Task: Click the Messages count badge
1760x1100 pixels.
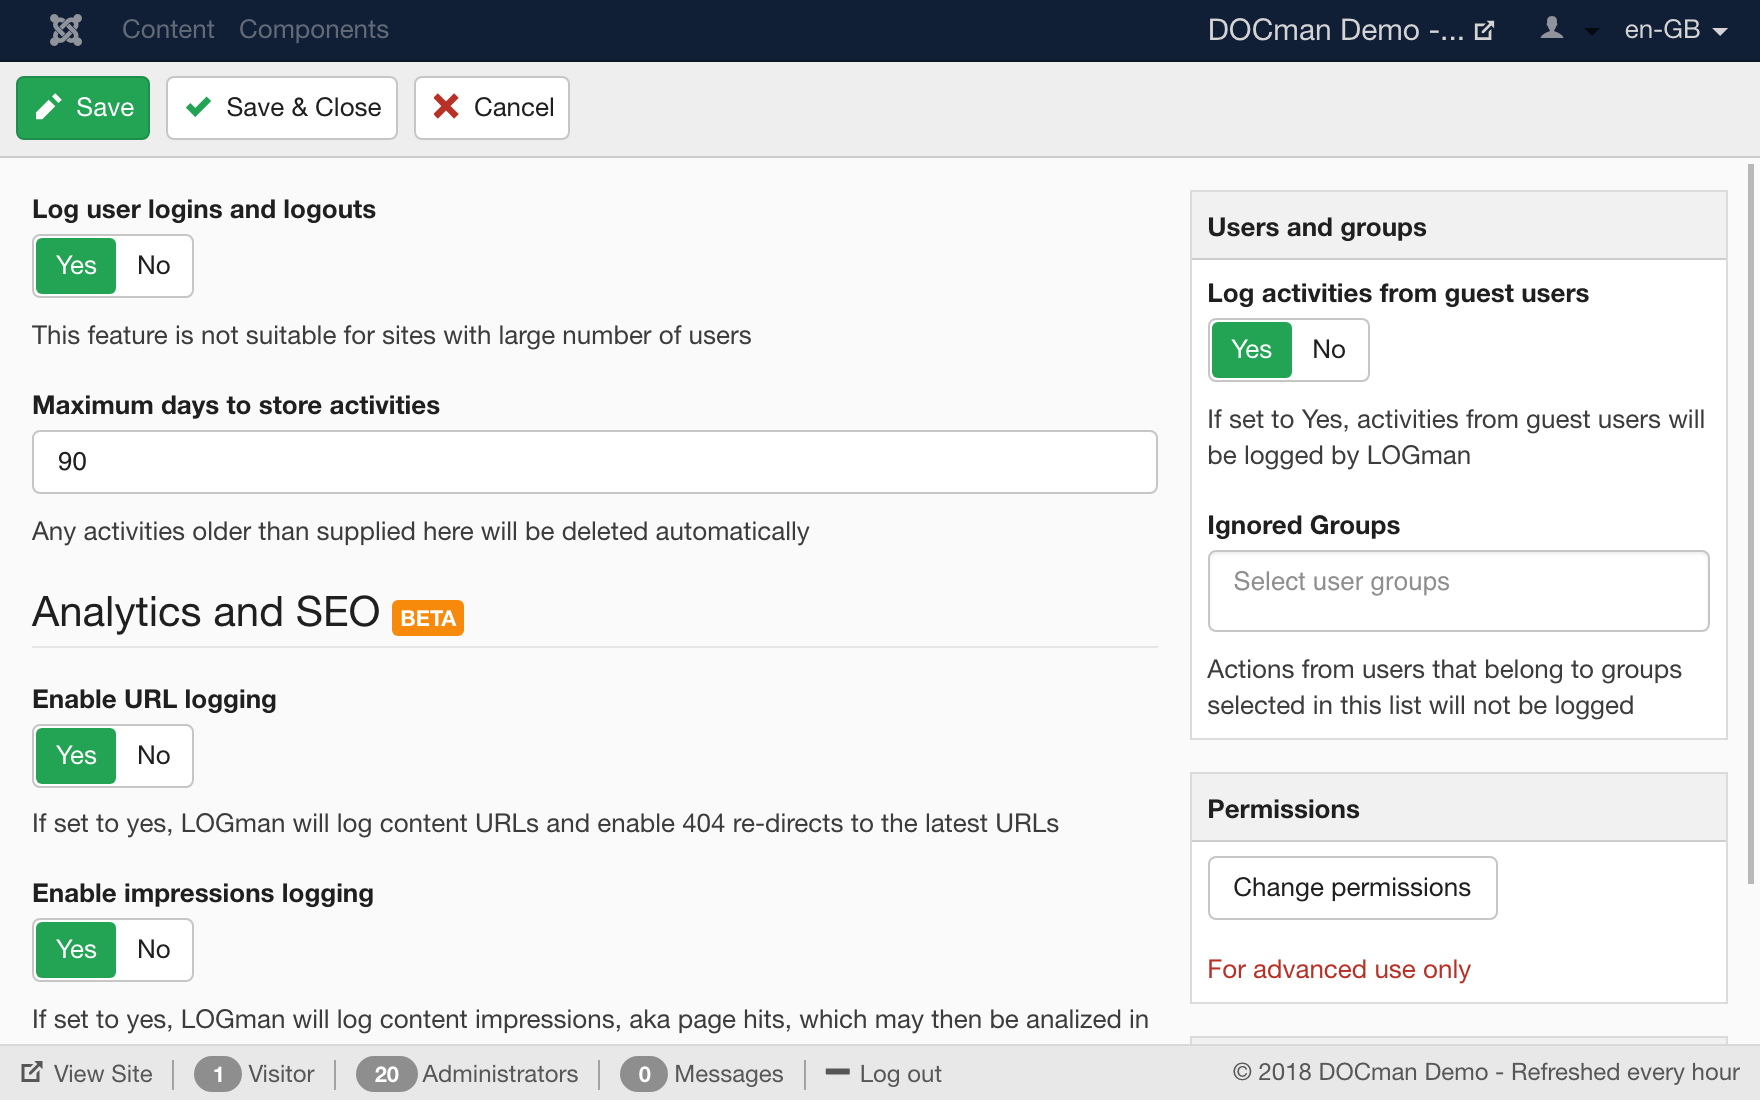Action: 644,1074
